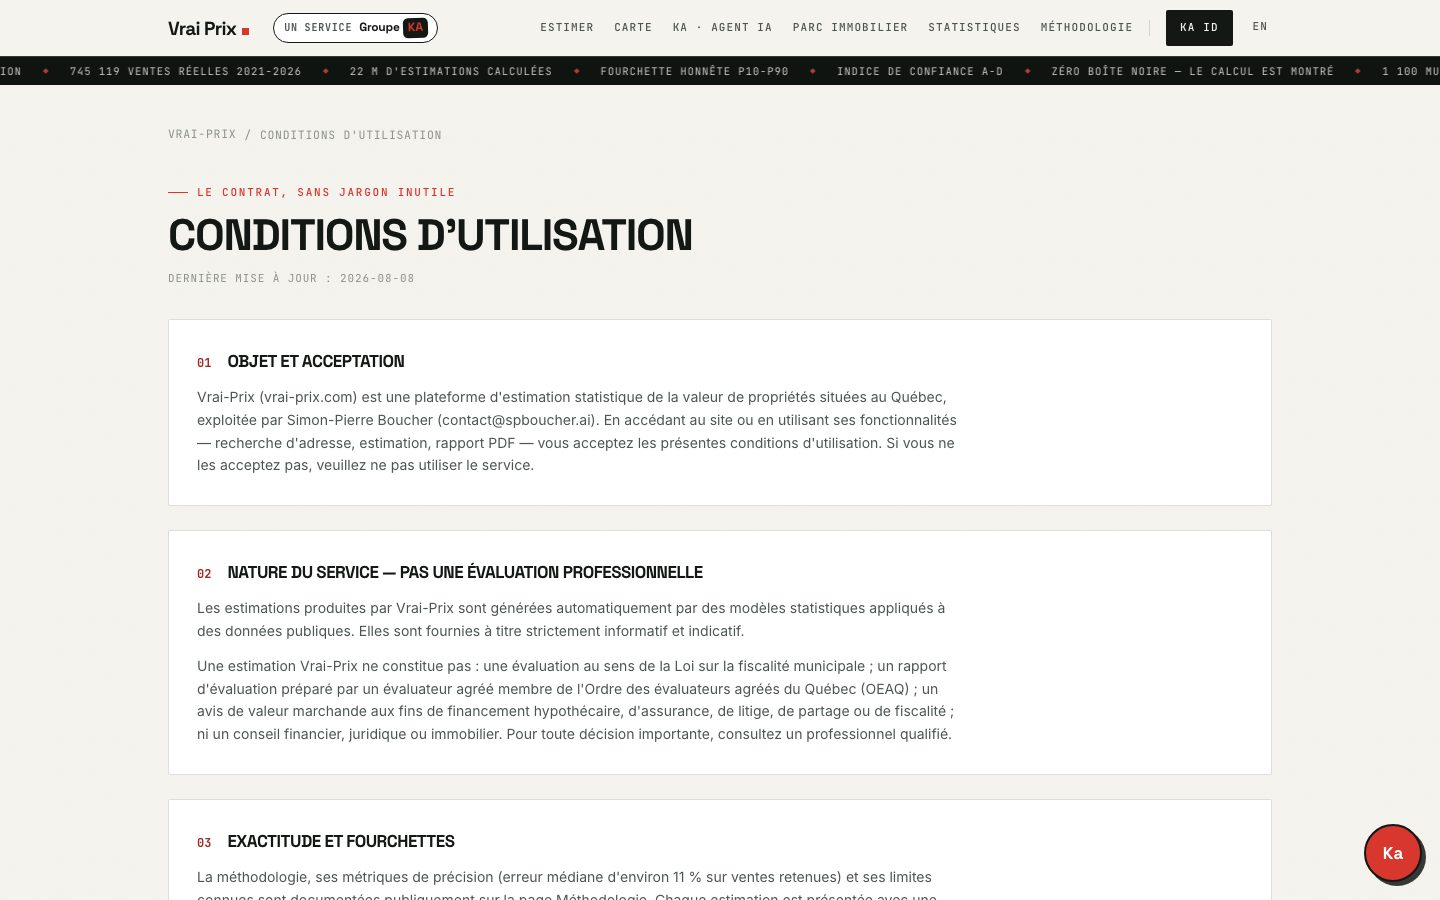Viewport: 1440px width, 900px height.
Task: Select the 'Dernière mise à jour : 2026-08-08' text
Action: click(291, 279)
